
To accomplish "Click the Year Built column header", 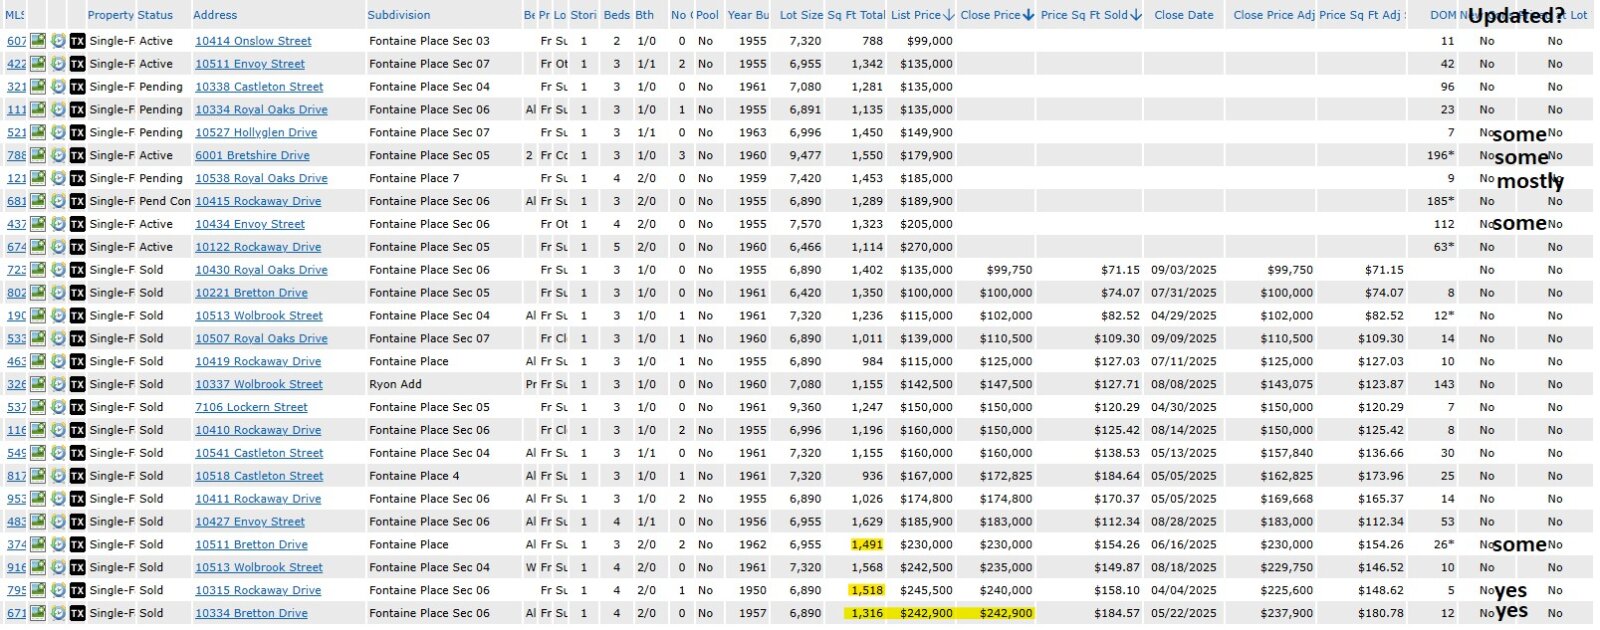I will [747, 15].
